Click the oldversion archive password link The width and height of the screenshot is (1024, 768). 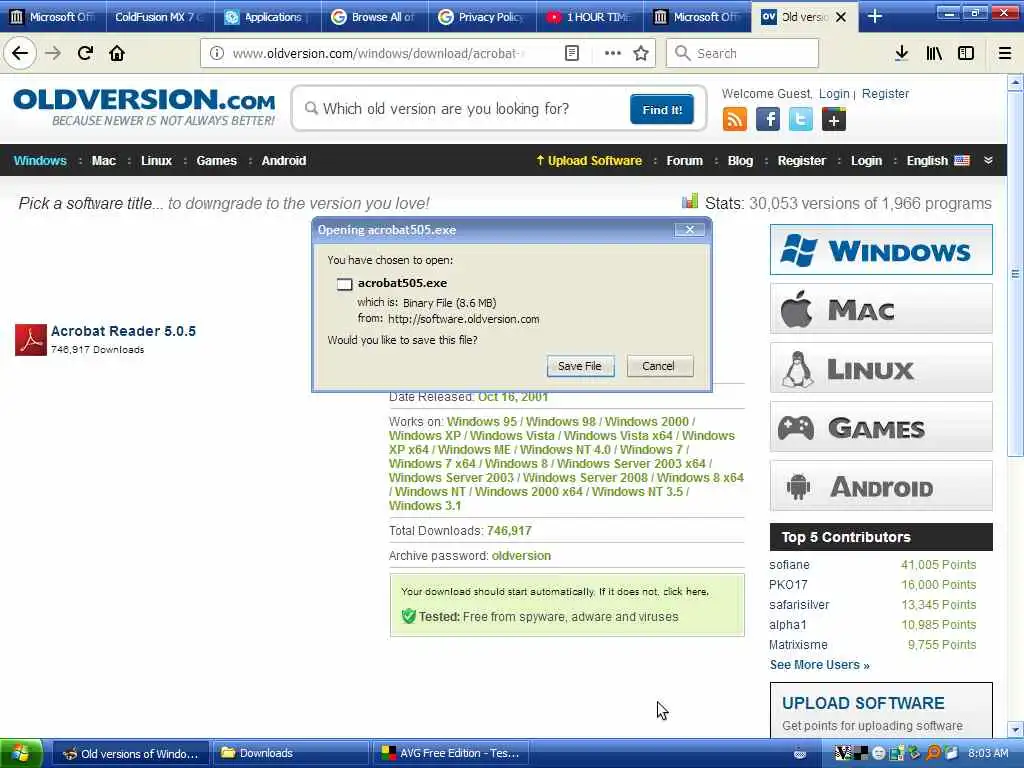521,556
